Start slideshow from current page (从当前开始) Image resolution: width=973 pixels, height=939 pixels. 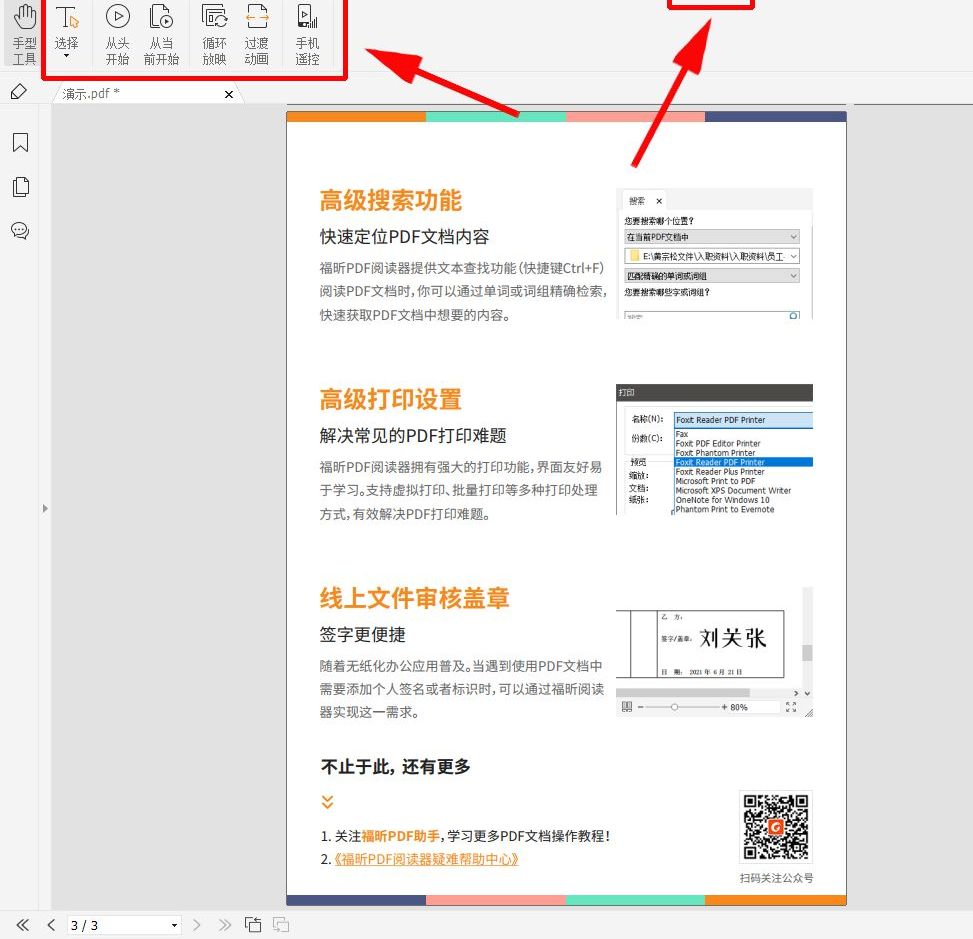tap(161, 34)
